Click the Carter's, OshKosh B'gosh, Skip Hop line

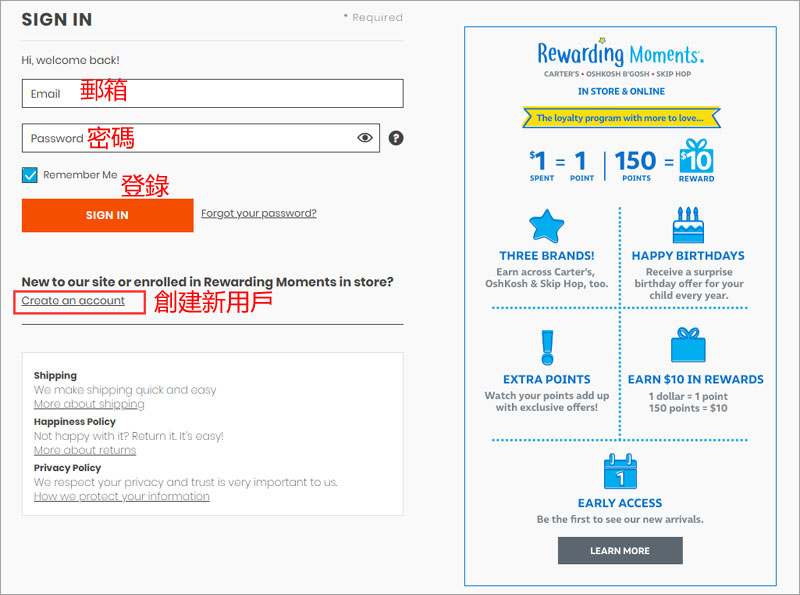tap(617, 74)
